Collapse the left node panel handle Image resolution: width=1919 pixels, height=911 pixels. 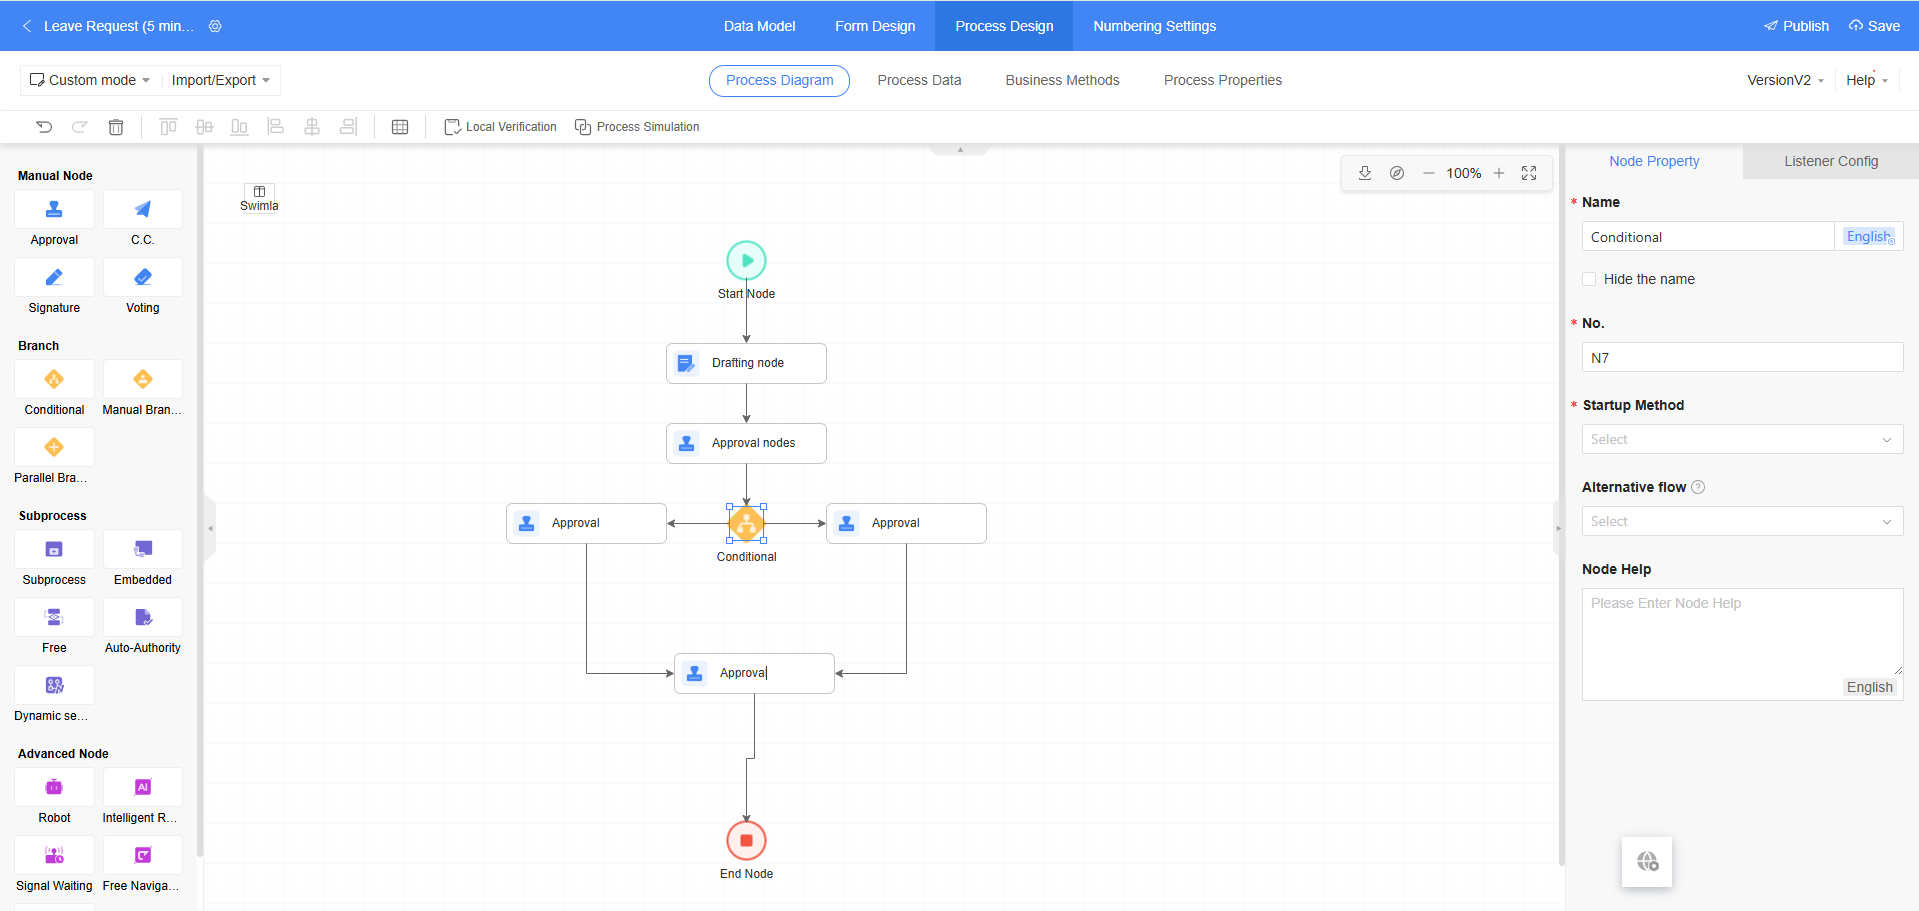210,528
